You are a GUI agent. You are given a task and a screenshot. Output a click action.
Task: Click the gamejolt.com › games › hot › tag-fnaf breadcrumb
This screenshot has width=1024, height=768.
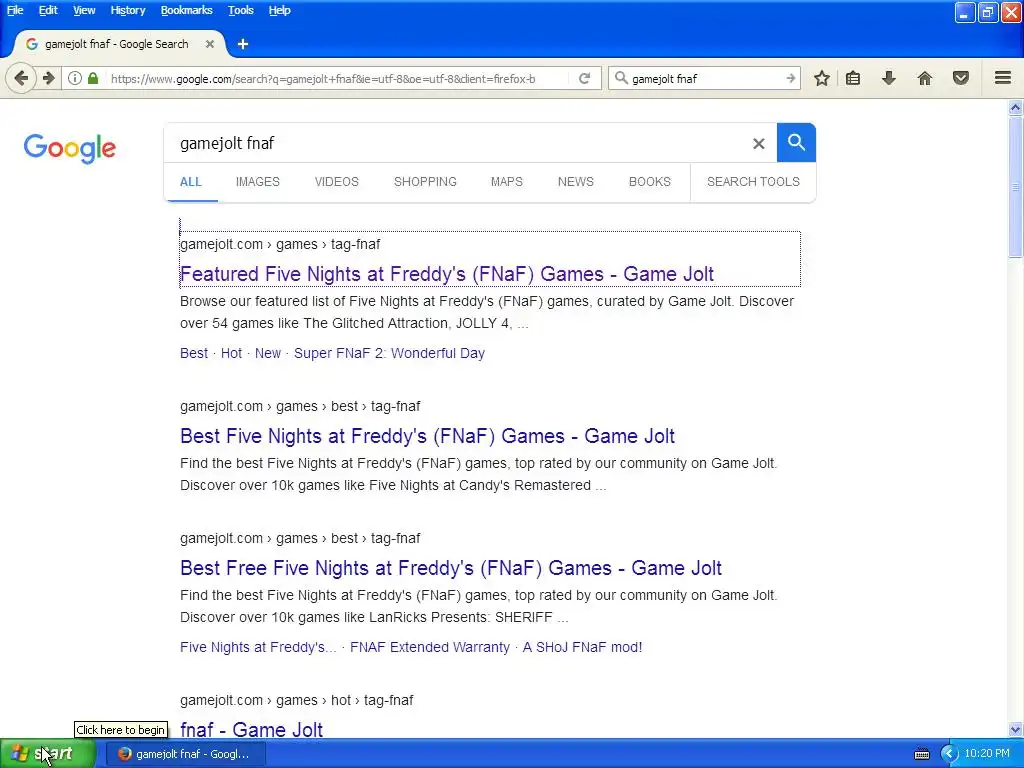click(296, 700)
